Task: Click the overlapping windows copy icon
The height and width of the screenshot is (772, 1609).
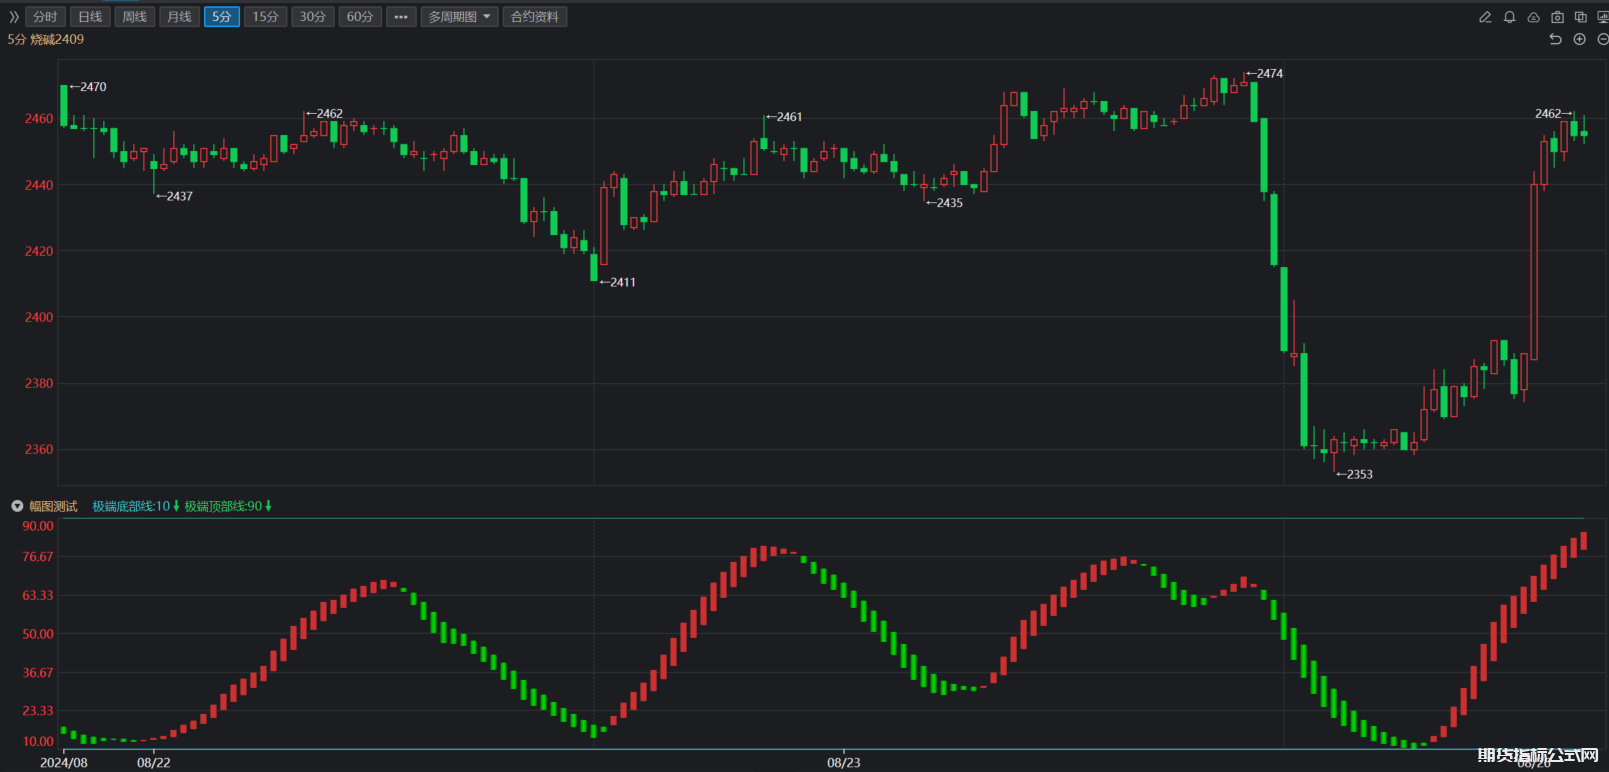Action: point(1580,17)
